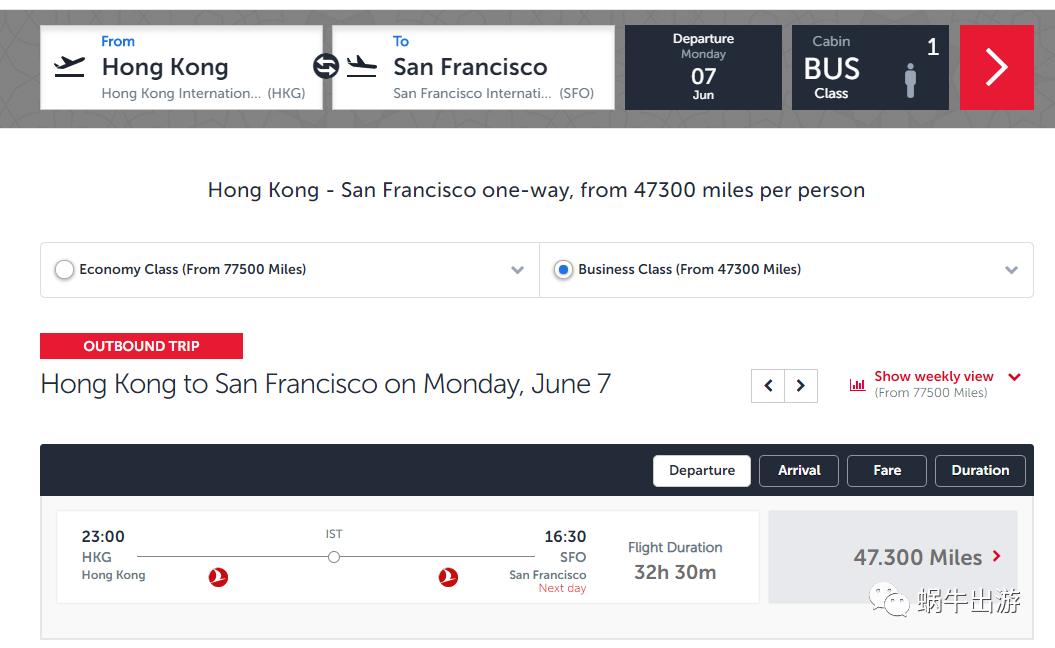Click the passenger count person icon
The height and width of the screenshot is (648, 1055).
click(x=910, y=80)
